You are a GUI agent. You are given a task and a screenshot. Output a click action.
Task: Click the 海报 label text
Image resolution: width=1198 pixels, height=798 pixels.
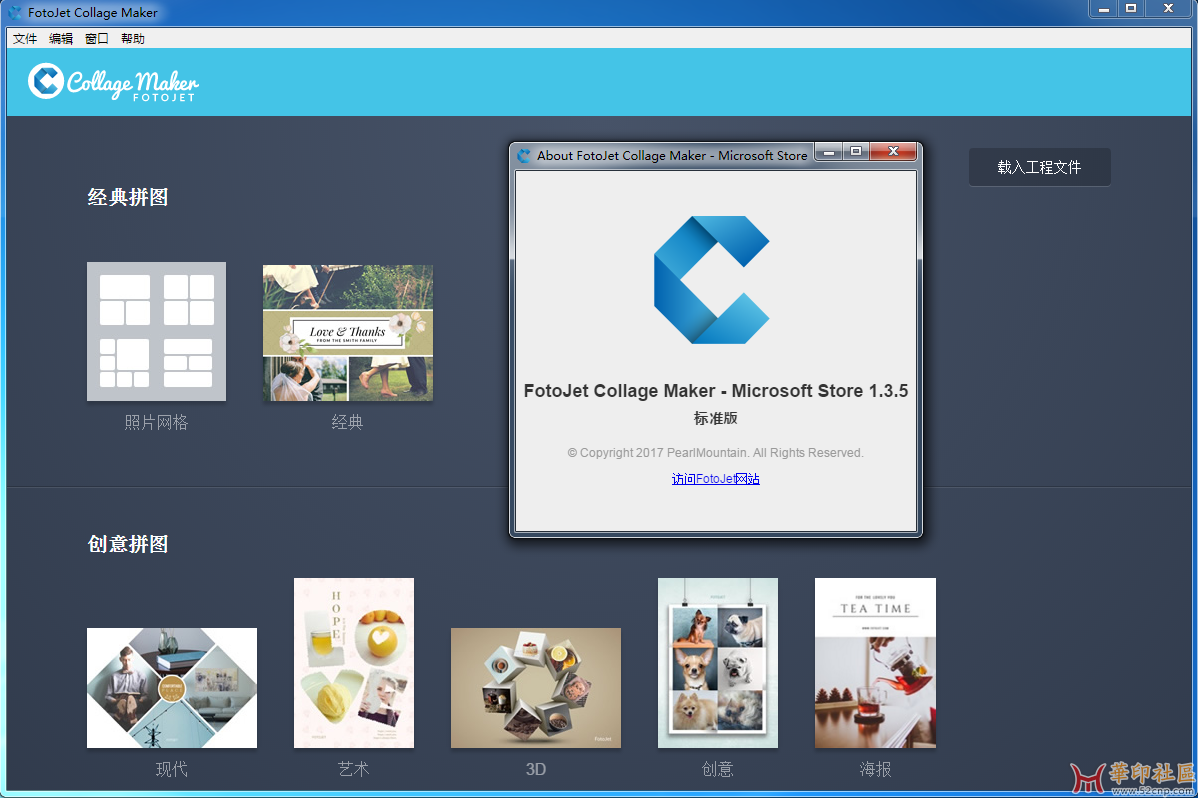click(875, 769)
